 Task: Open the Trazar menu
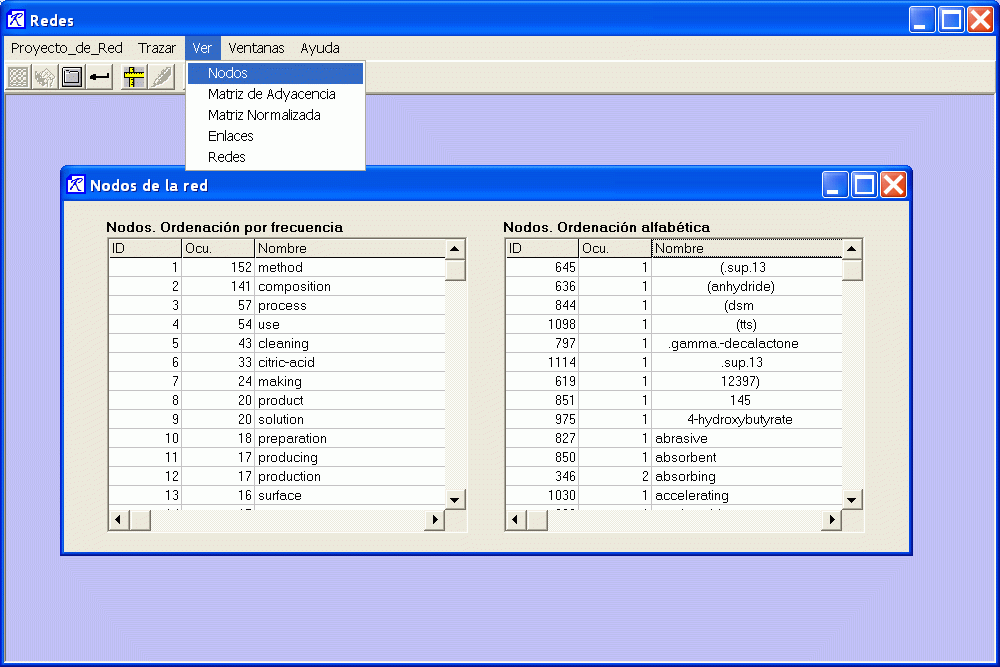pyautogui.click(x=157, y=48)
